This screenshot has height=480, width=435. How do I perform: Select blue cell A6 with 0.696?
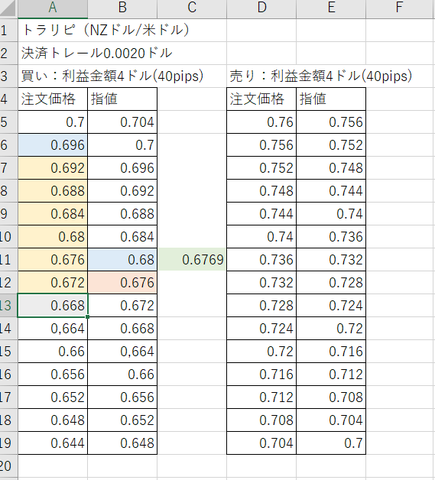click(x=53, y=145)
